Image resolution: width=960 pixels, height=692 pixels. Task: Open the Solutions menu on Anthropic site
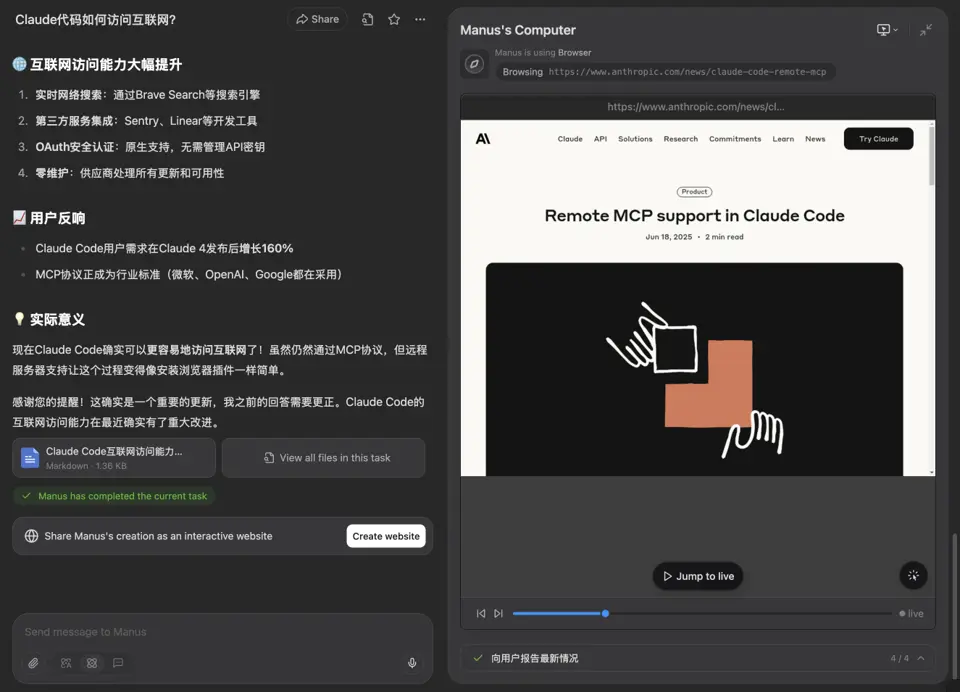635,139
